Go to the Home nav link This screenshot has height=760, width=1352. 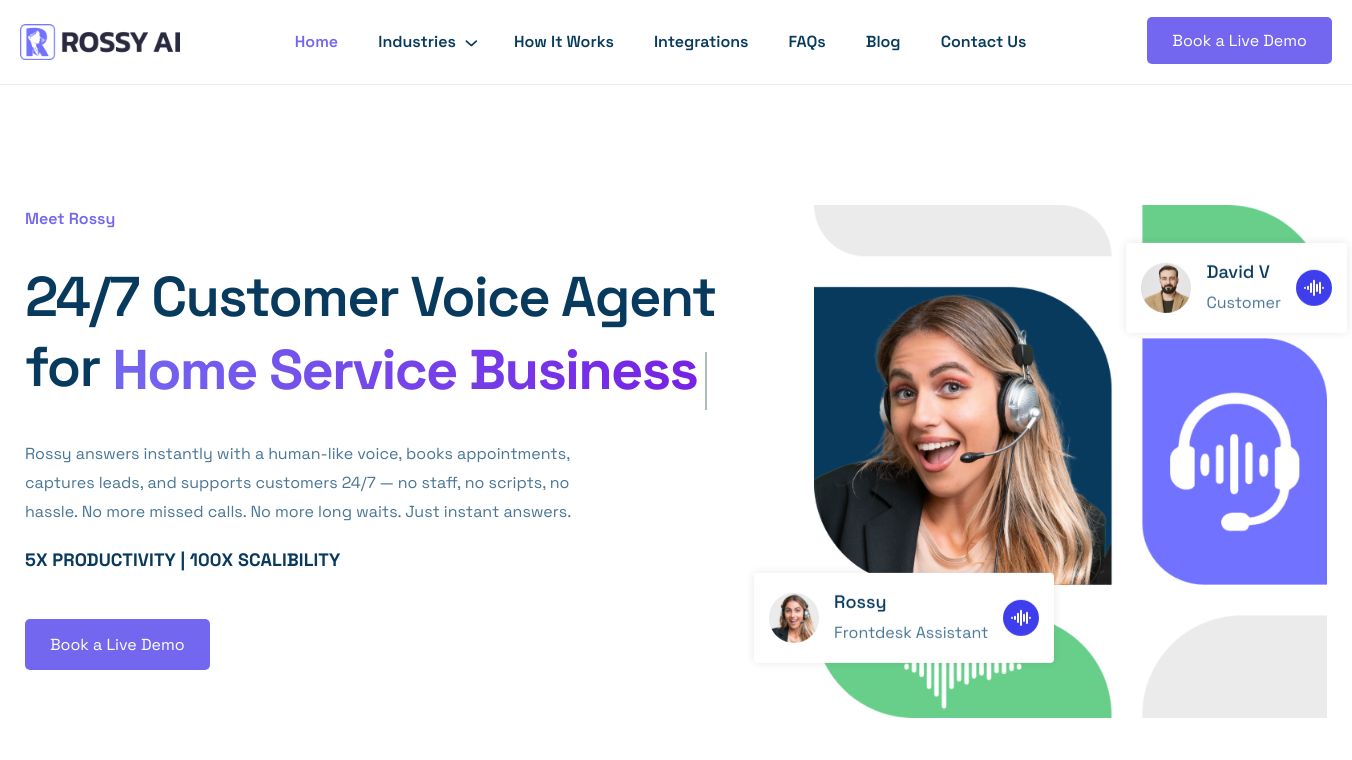click(x=316, y=42)
